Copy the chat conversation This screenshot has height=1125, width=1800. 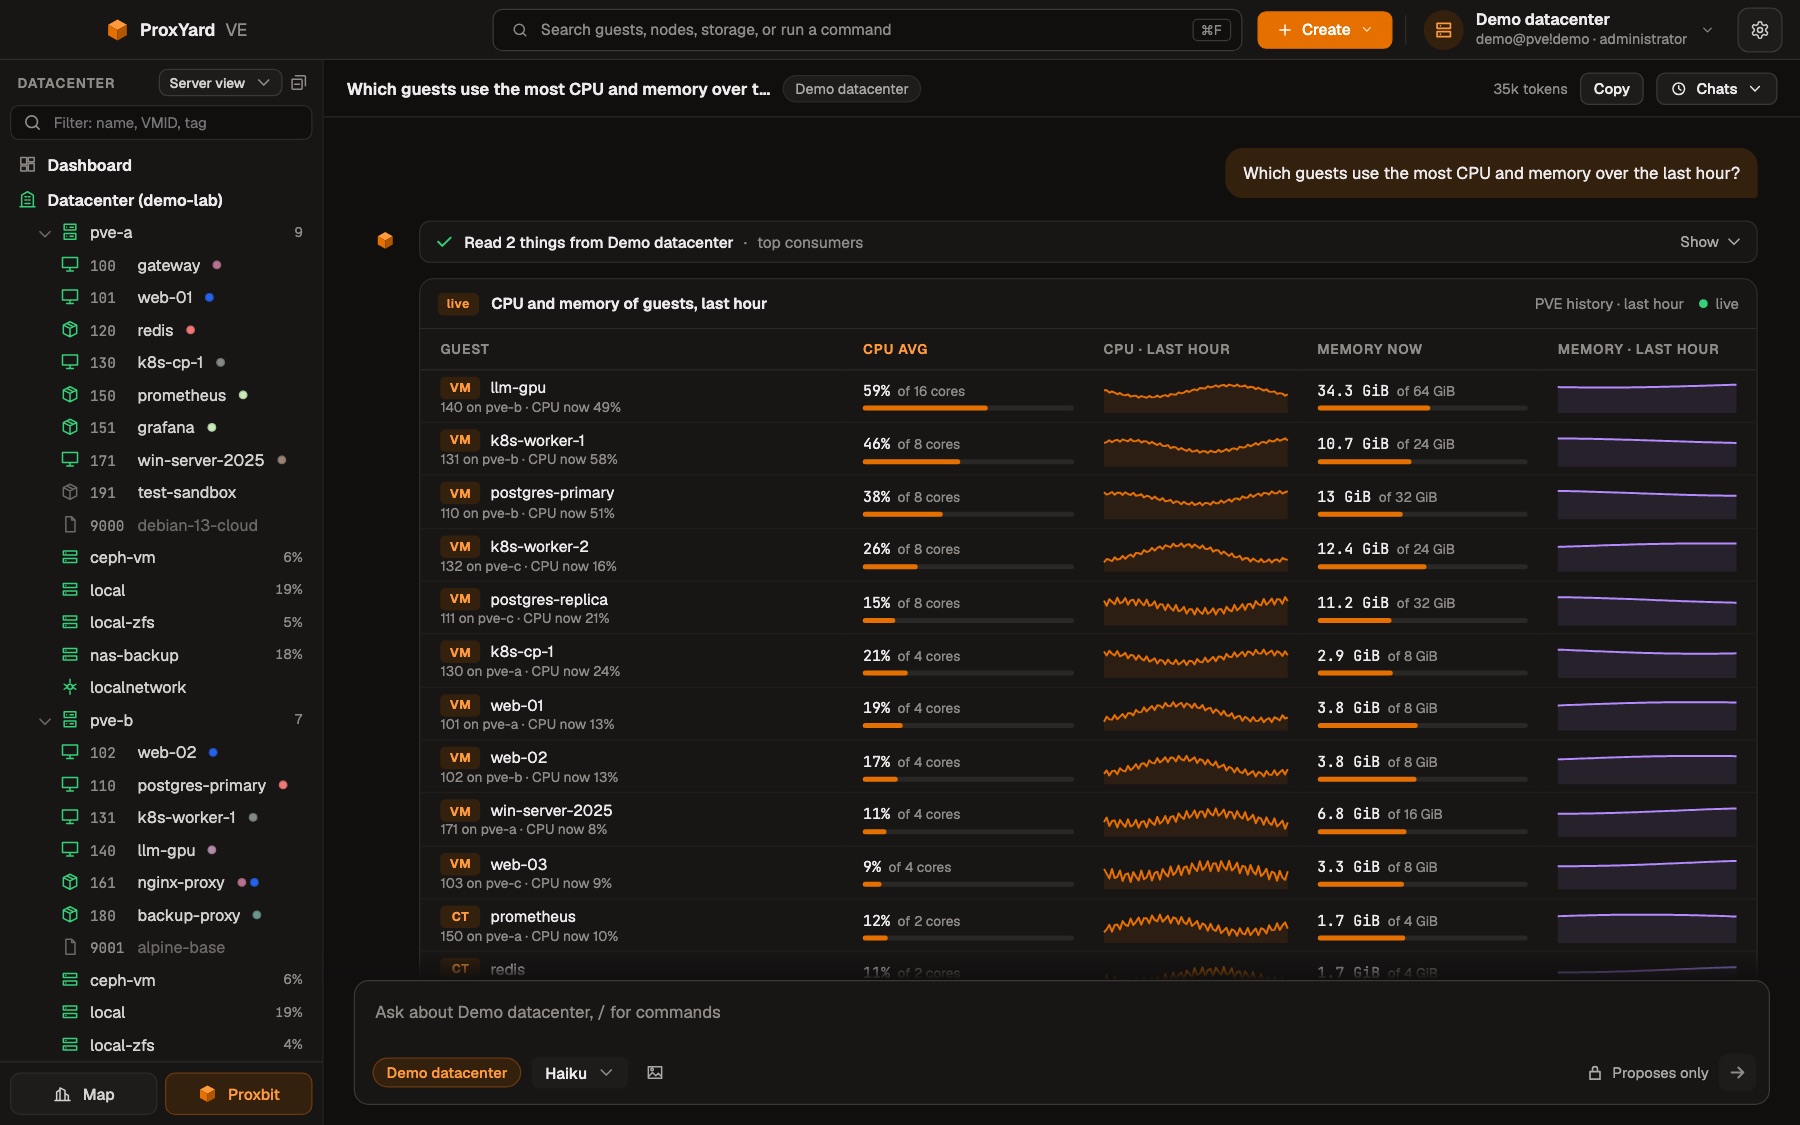coord(1611,89)
